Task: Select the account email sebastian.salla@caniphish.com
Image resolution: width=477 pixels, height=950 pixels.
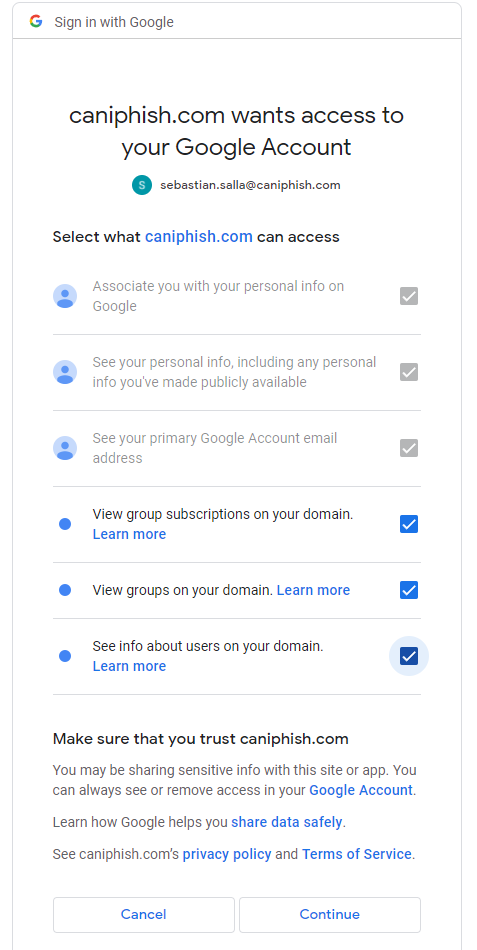Action: click(250, 185)
